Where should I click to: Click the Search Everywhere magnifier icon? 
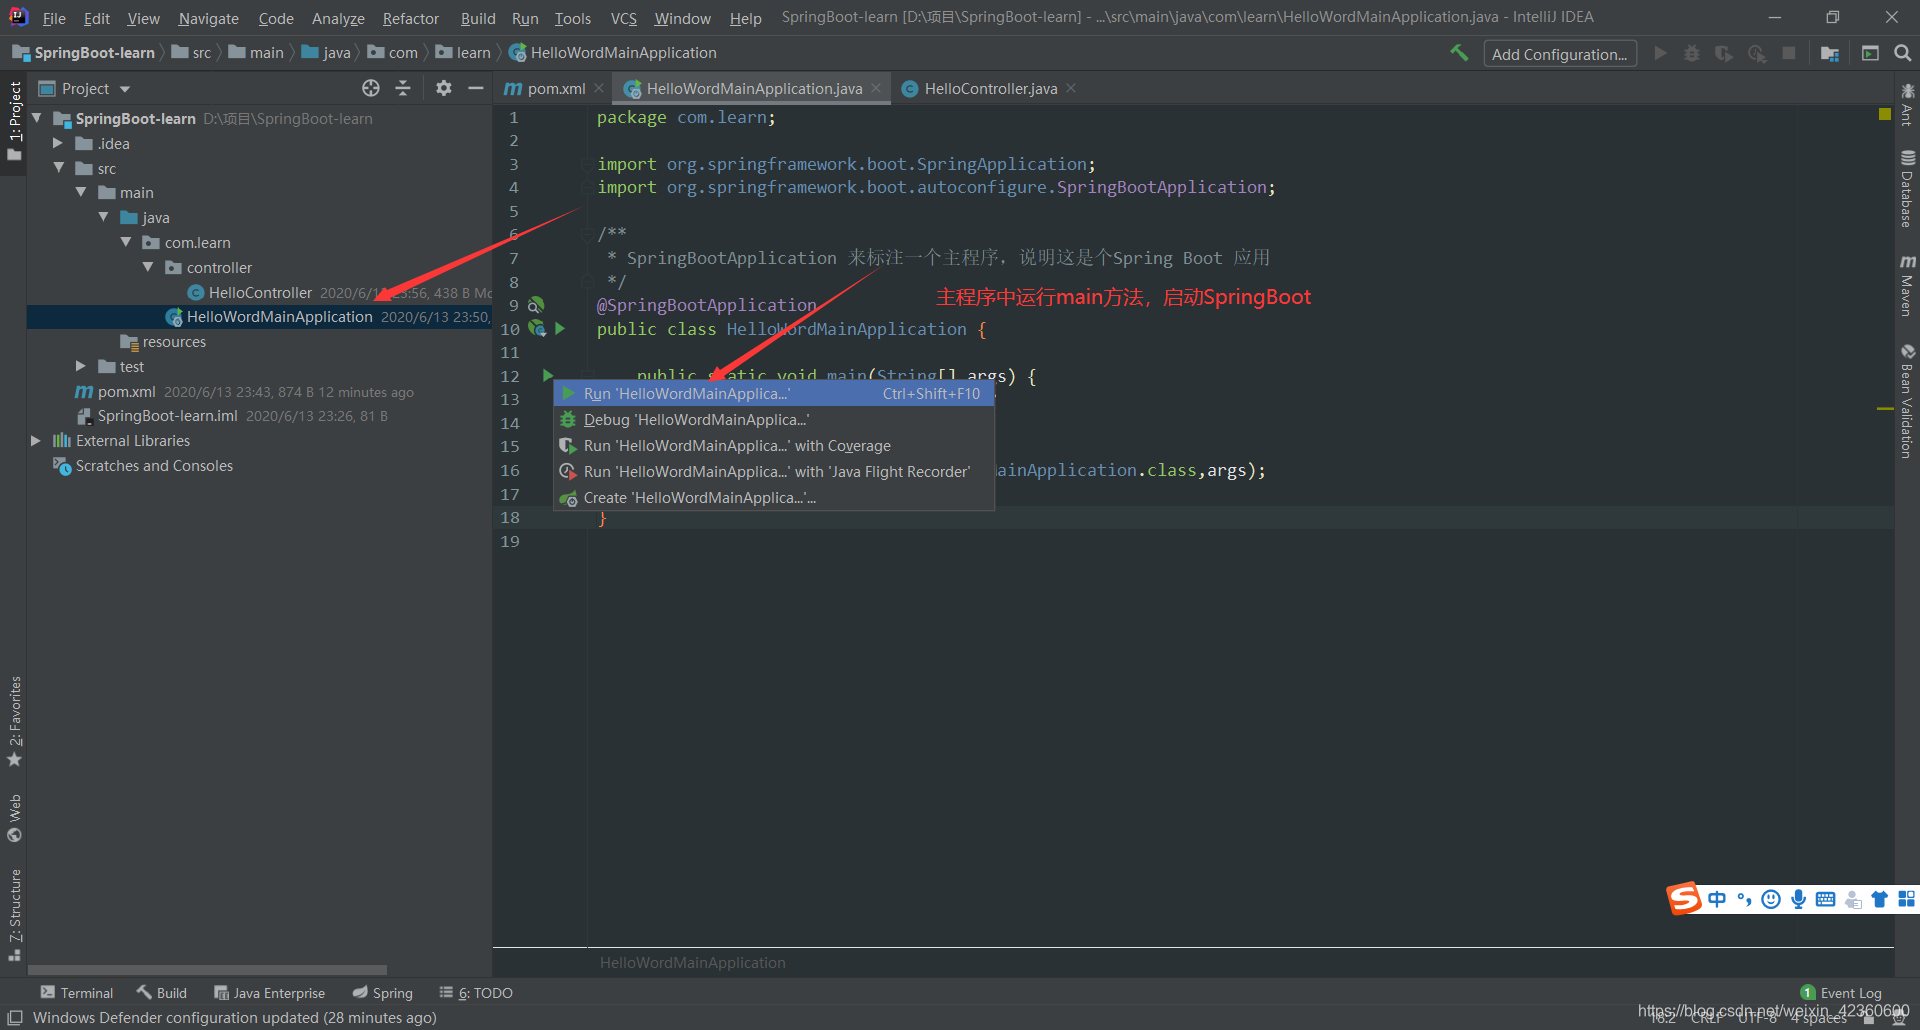click(x=1903, y=53)
